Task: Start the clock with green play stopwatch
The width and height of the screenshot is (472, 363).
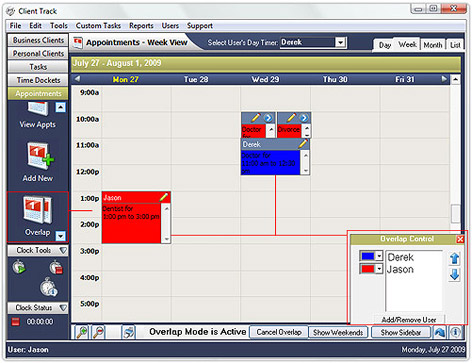Action: pyautogui.click(x=19, y=267)
